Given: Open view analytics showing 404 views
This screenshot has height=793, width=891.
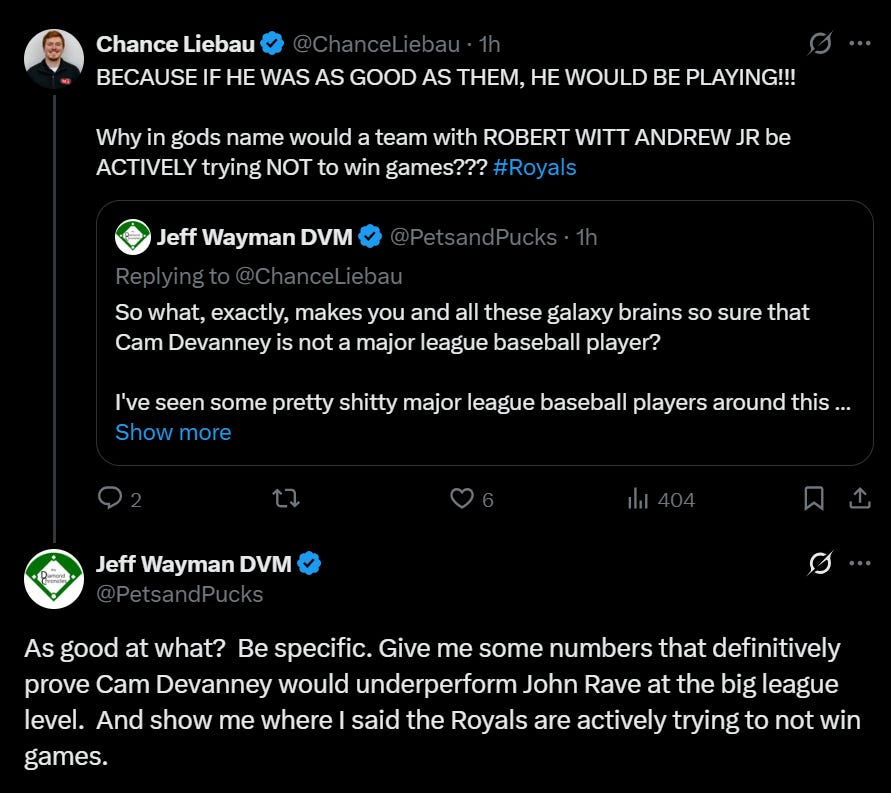Looking at the screenshot, I should tap(660, 498).
